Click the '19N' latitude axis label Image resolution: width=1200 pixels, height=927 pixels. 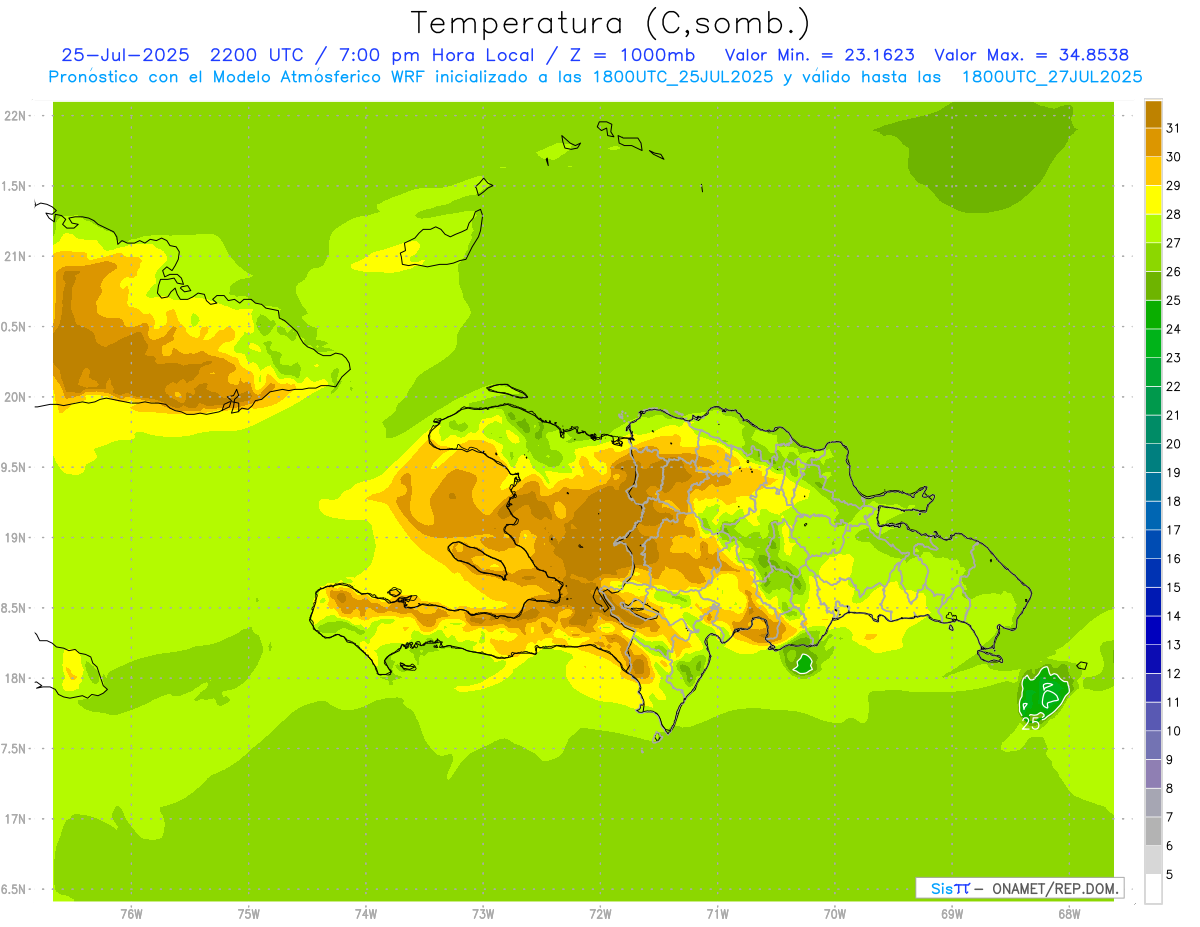pos(14,538)
